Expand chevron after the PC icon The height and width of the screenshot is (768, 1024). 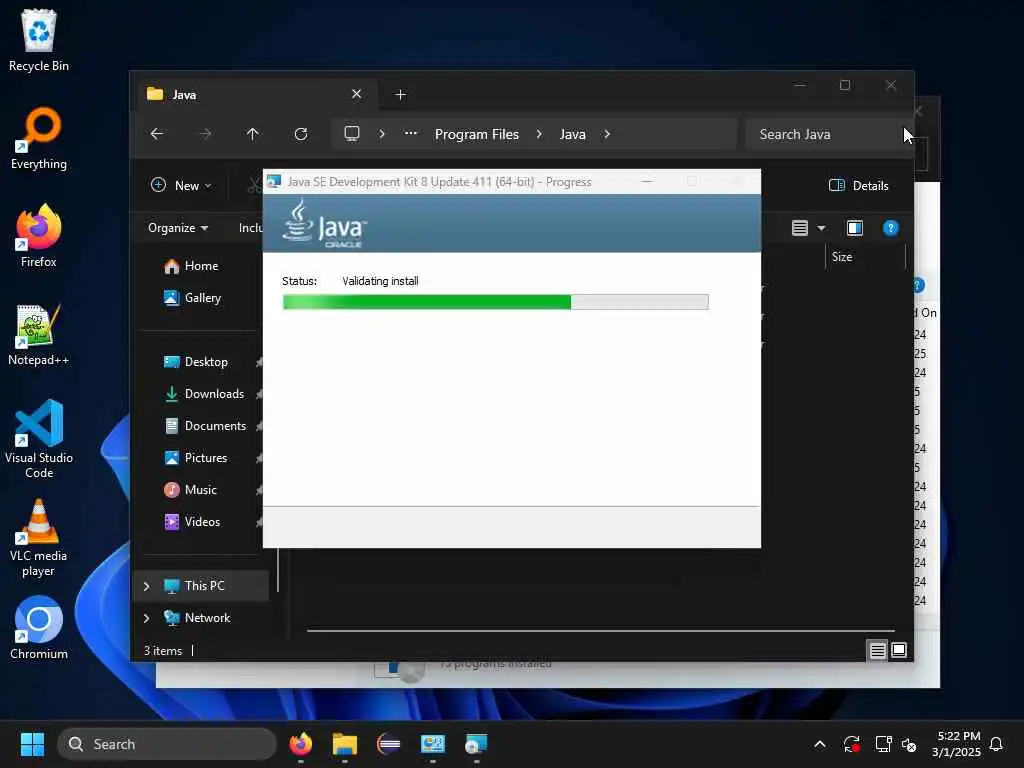(x=382, y=134)
